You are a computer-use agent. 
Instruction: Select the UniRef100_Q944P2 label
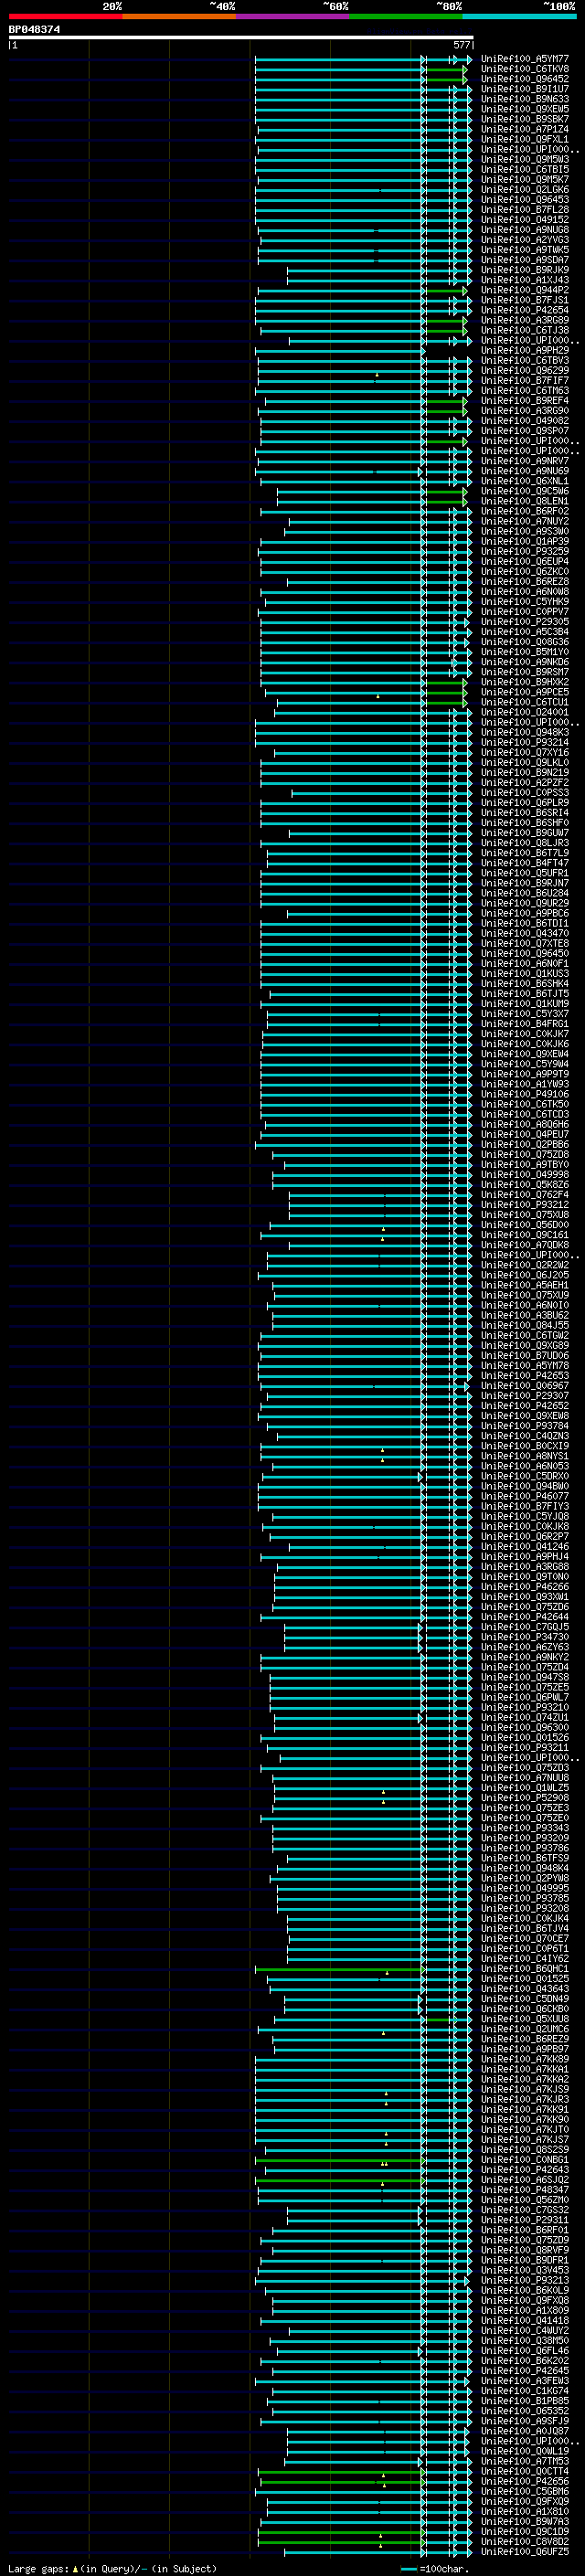click(x=525, y=290)
